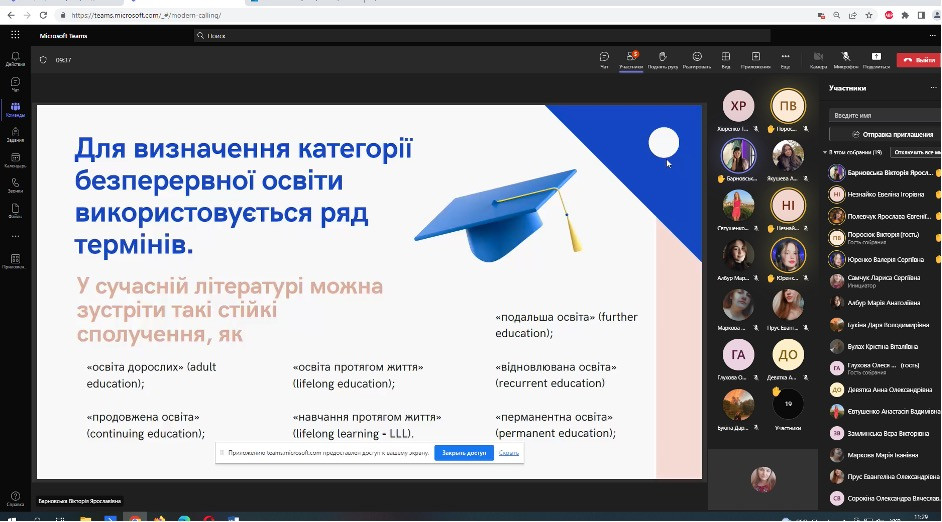
Task: Open Participants panel more options ellipsis
Action: (933, 88)
